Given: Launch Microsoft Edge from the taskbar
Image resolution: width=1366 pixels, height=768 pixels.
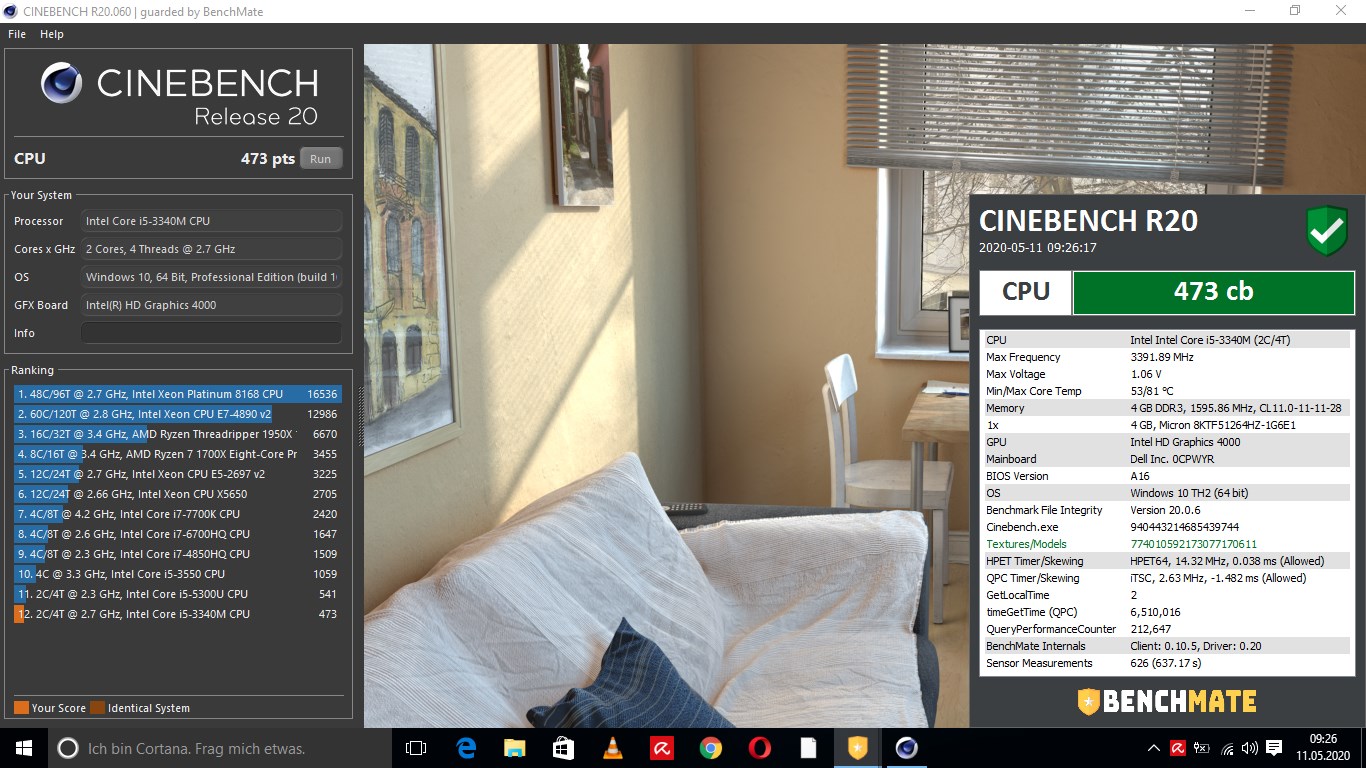Looking at the screenshot, I should pyautogui.click(x=465, y=748).
